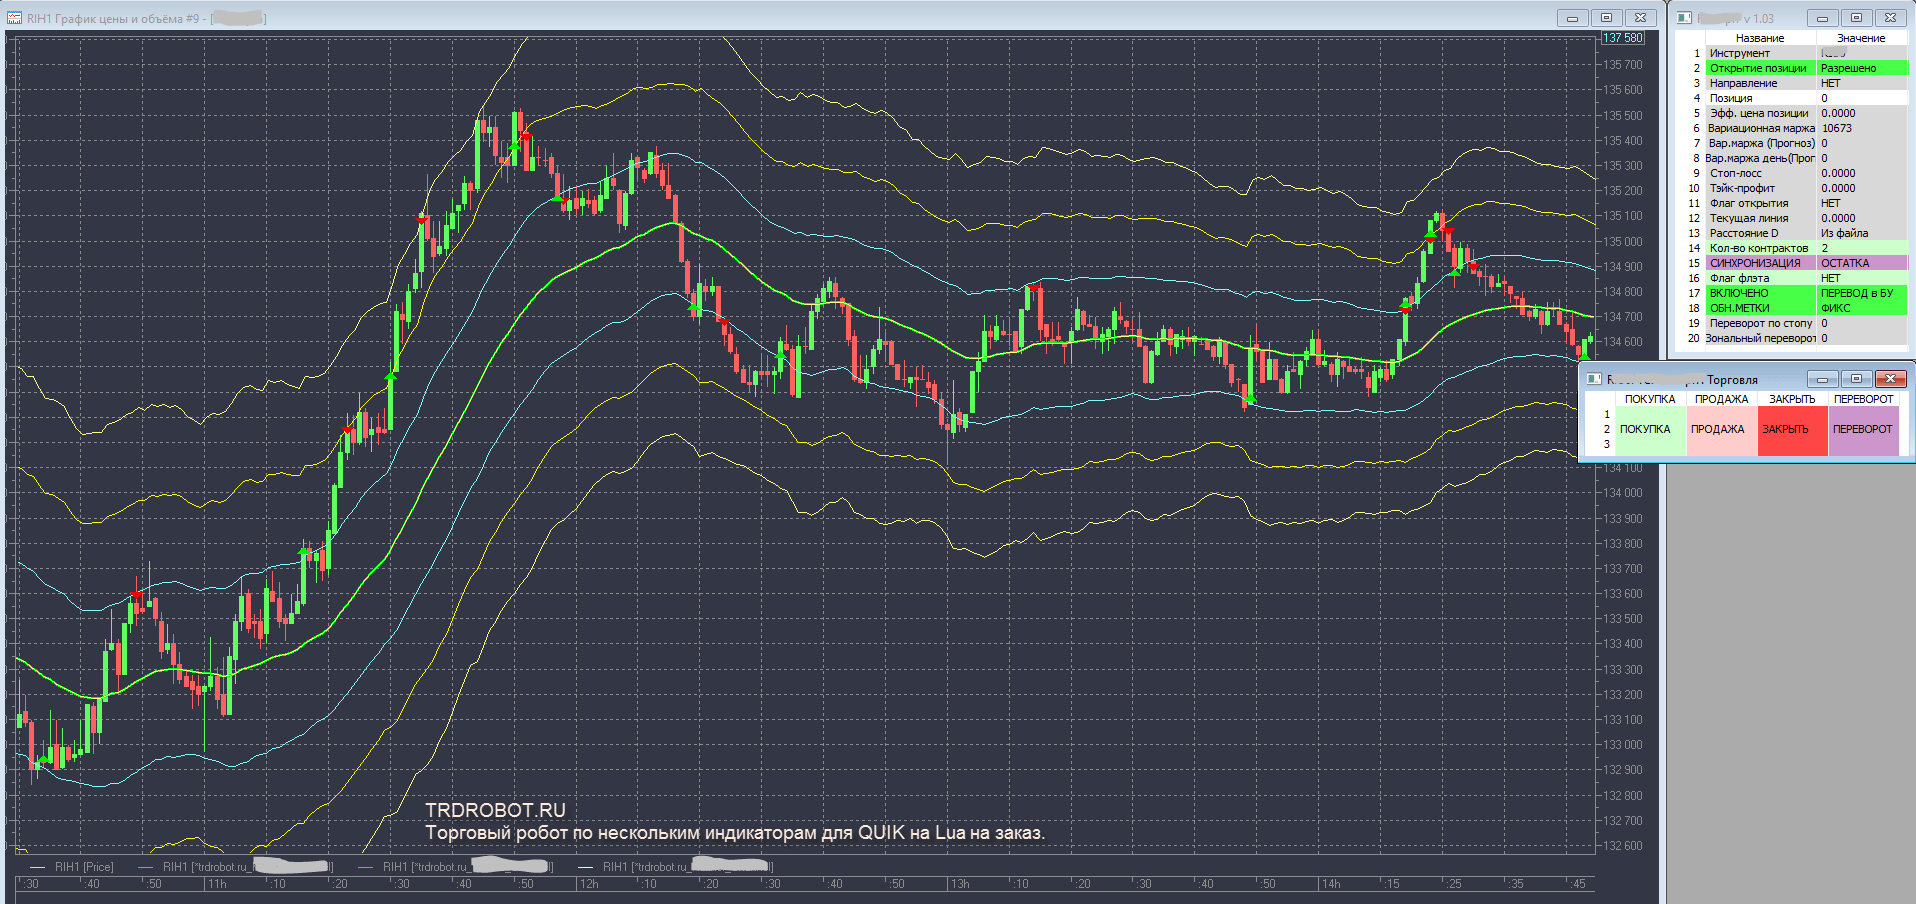Image resolution: width=1916 pixels, height=904 pixels.
Task: Toggle the Открытие позиции Разрешено cell
Action: pyautogui.click(x=1861, y=68)
